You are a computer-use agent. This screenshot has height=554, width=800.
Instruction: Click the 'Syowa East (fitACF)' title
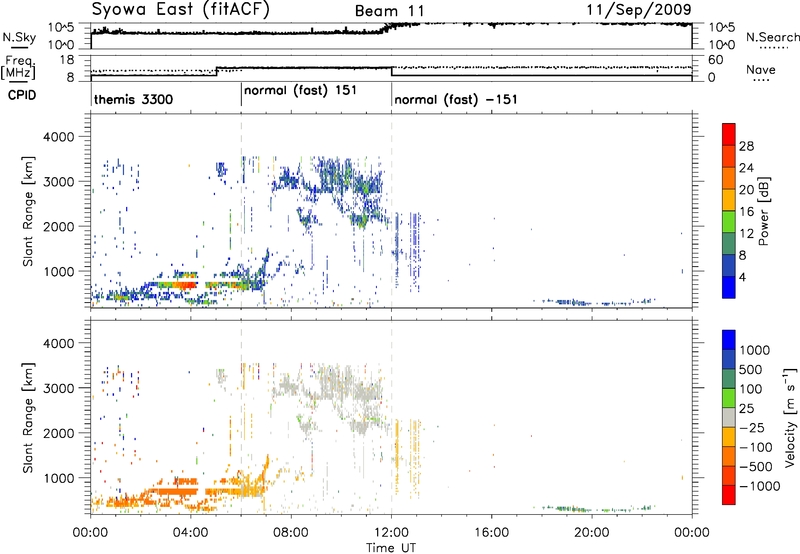point(180,9)
